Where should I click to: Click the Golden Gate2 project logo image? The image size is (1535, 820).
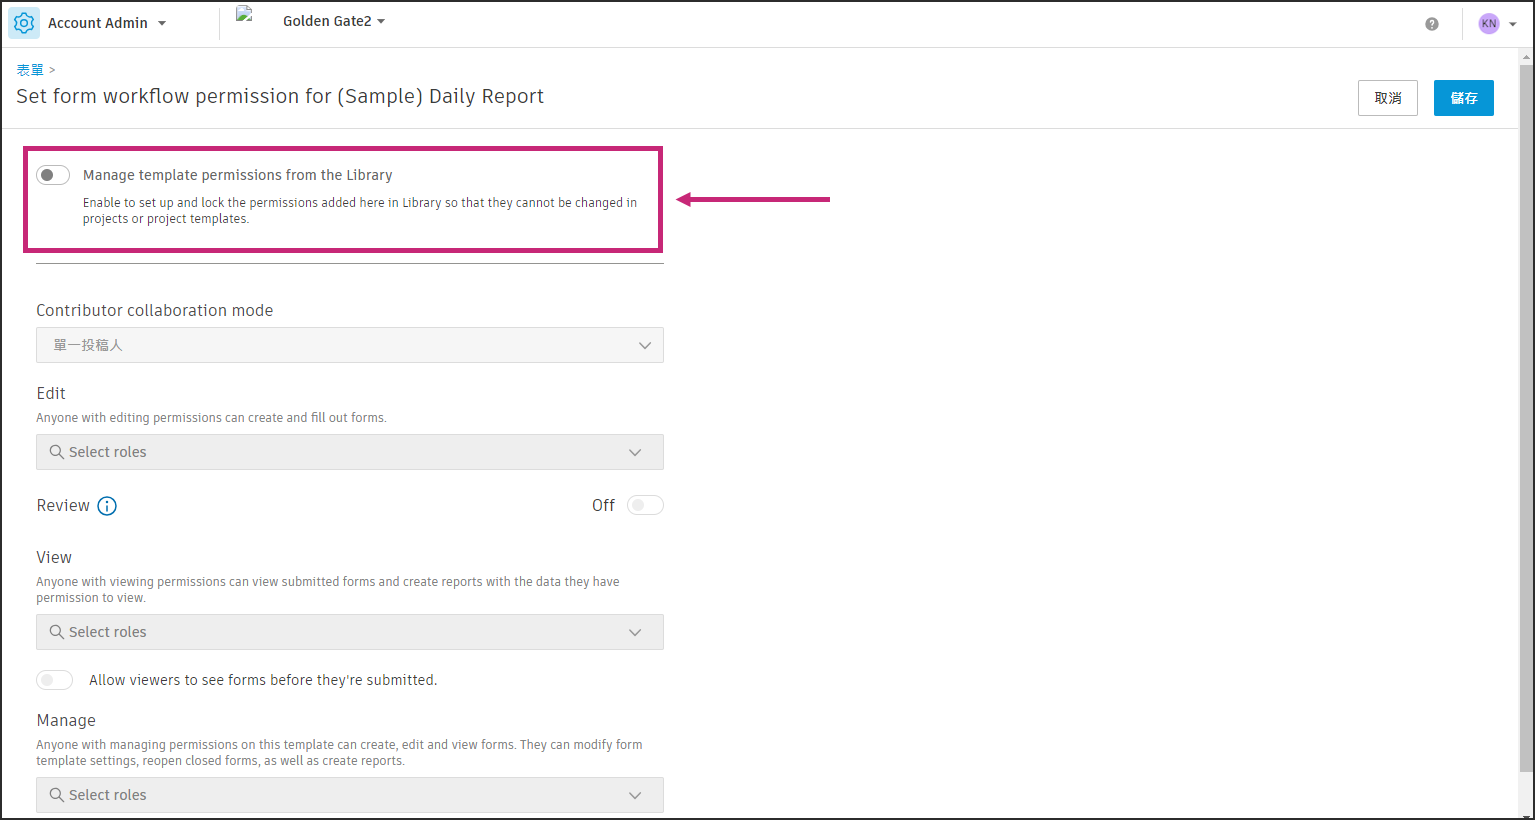(x=245, y=15)
